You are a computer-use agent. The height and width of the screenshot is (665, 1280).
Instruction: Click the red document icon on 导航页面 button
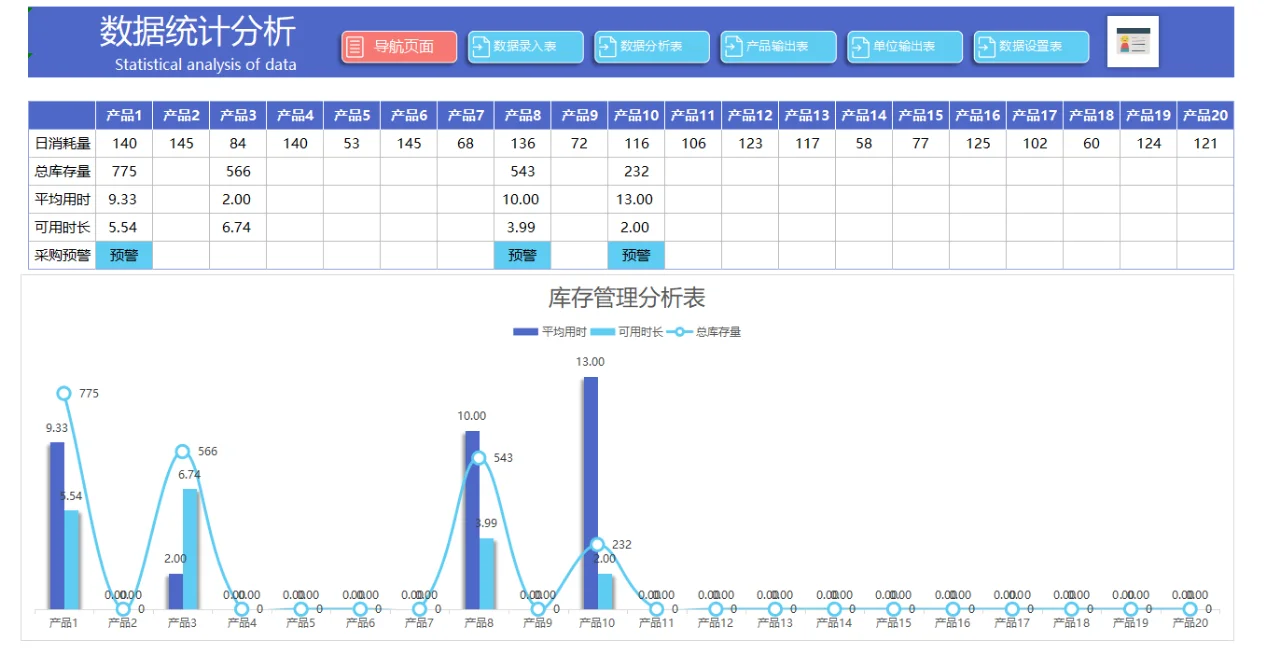(x=357, y=46)
